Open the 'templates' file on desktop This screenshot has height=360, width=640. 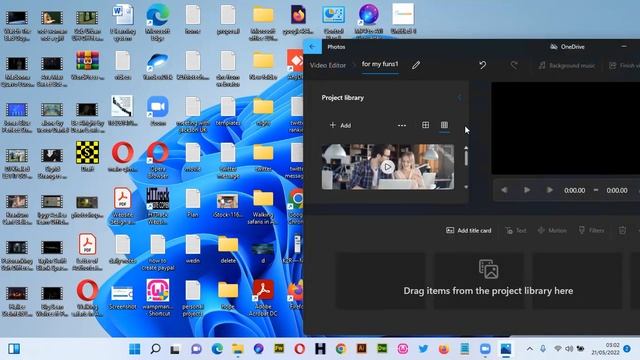pyautogui.click(x=228, y=111)
